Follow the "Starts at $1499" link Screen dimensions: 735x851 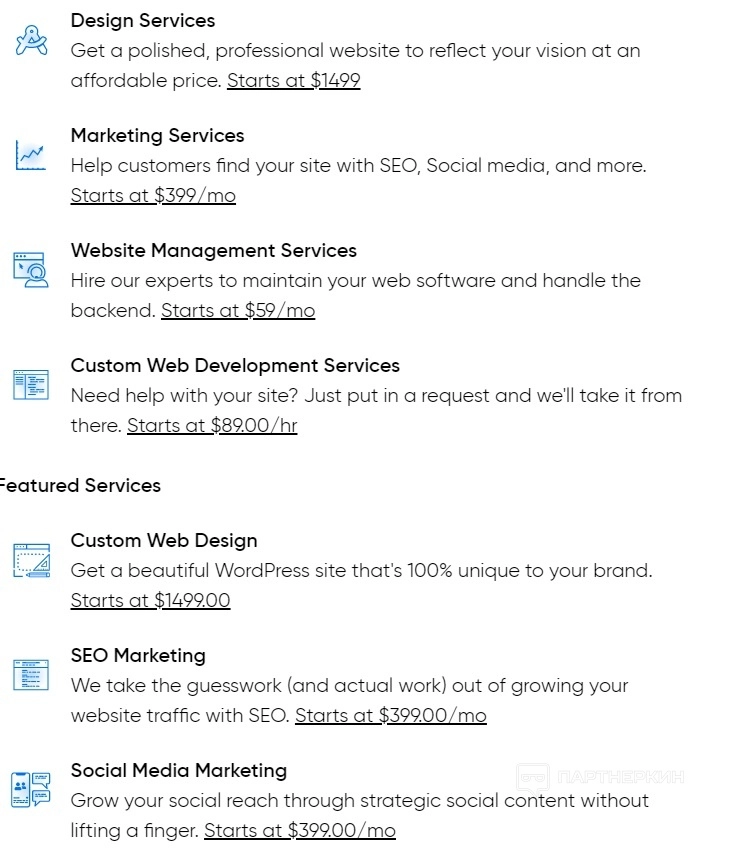293,81
